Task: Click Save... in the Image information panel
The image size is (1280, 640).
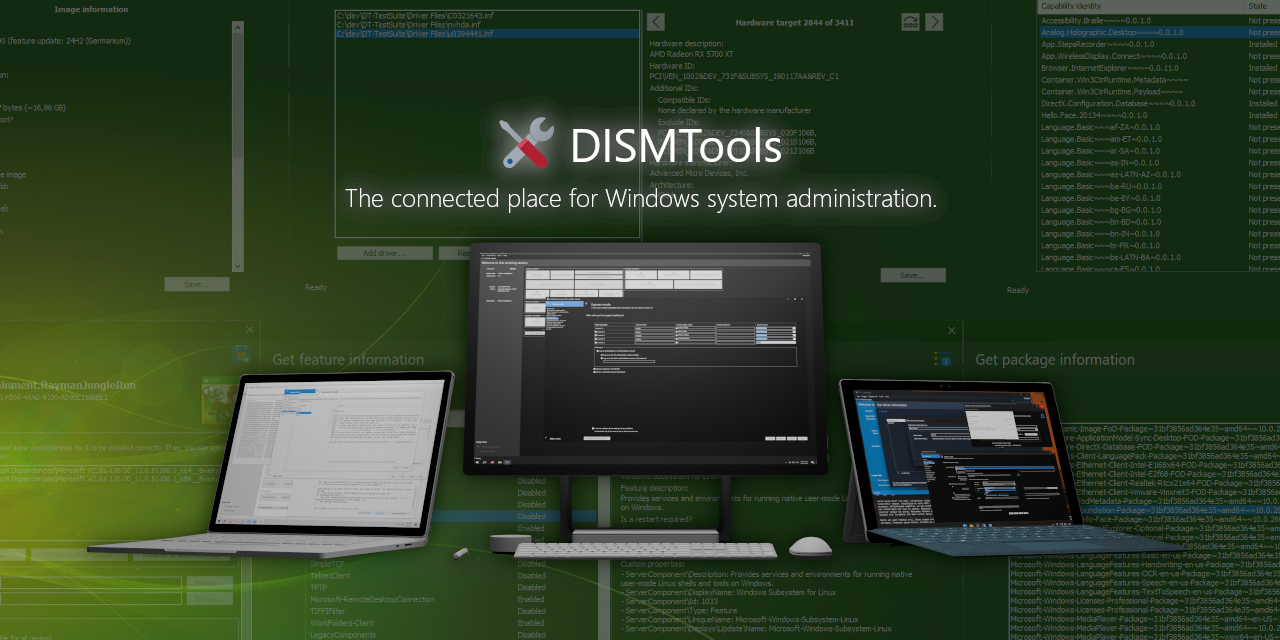Action: [x=197, y=284]
